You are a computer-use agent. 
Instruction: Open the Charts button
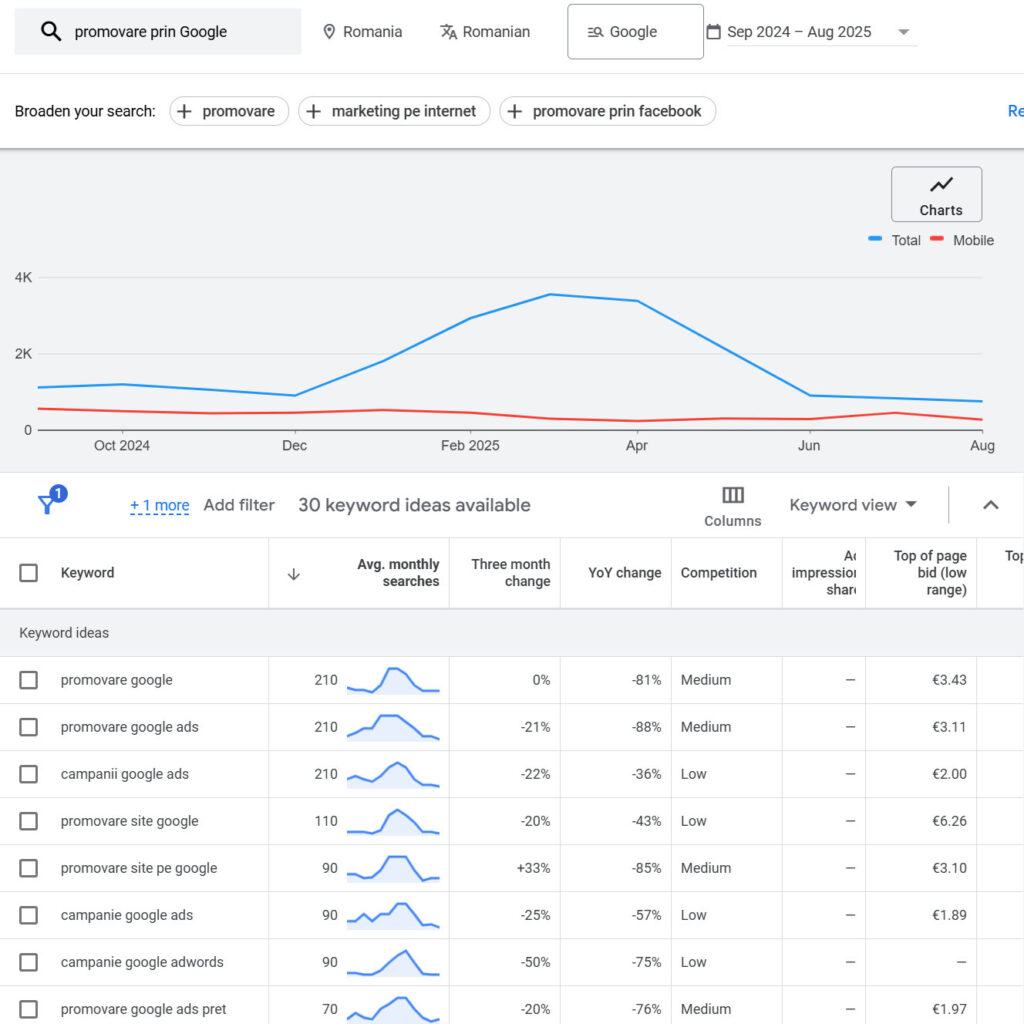[936, 194]
